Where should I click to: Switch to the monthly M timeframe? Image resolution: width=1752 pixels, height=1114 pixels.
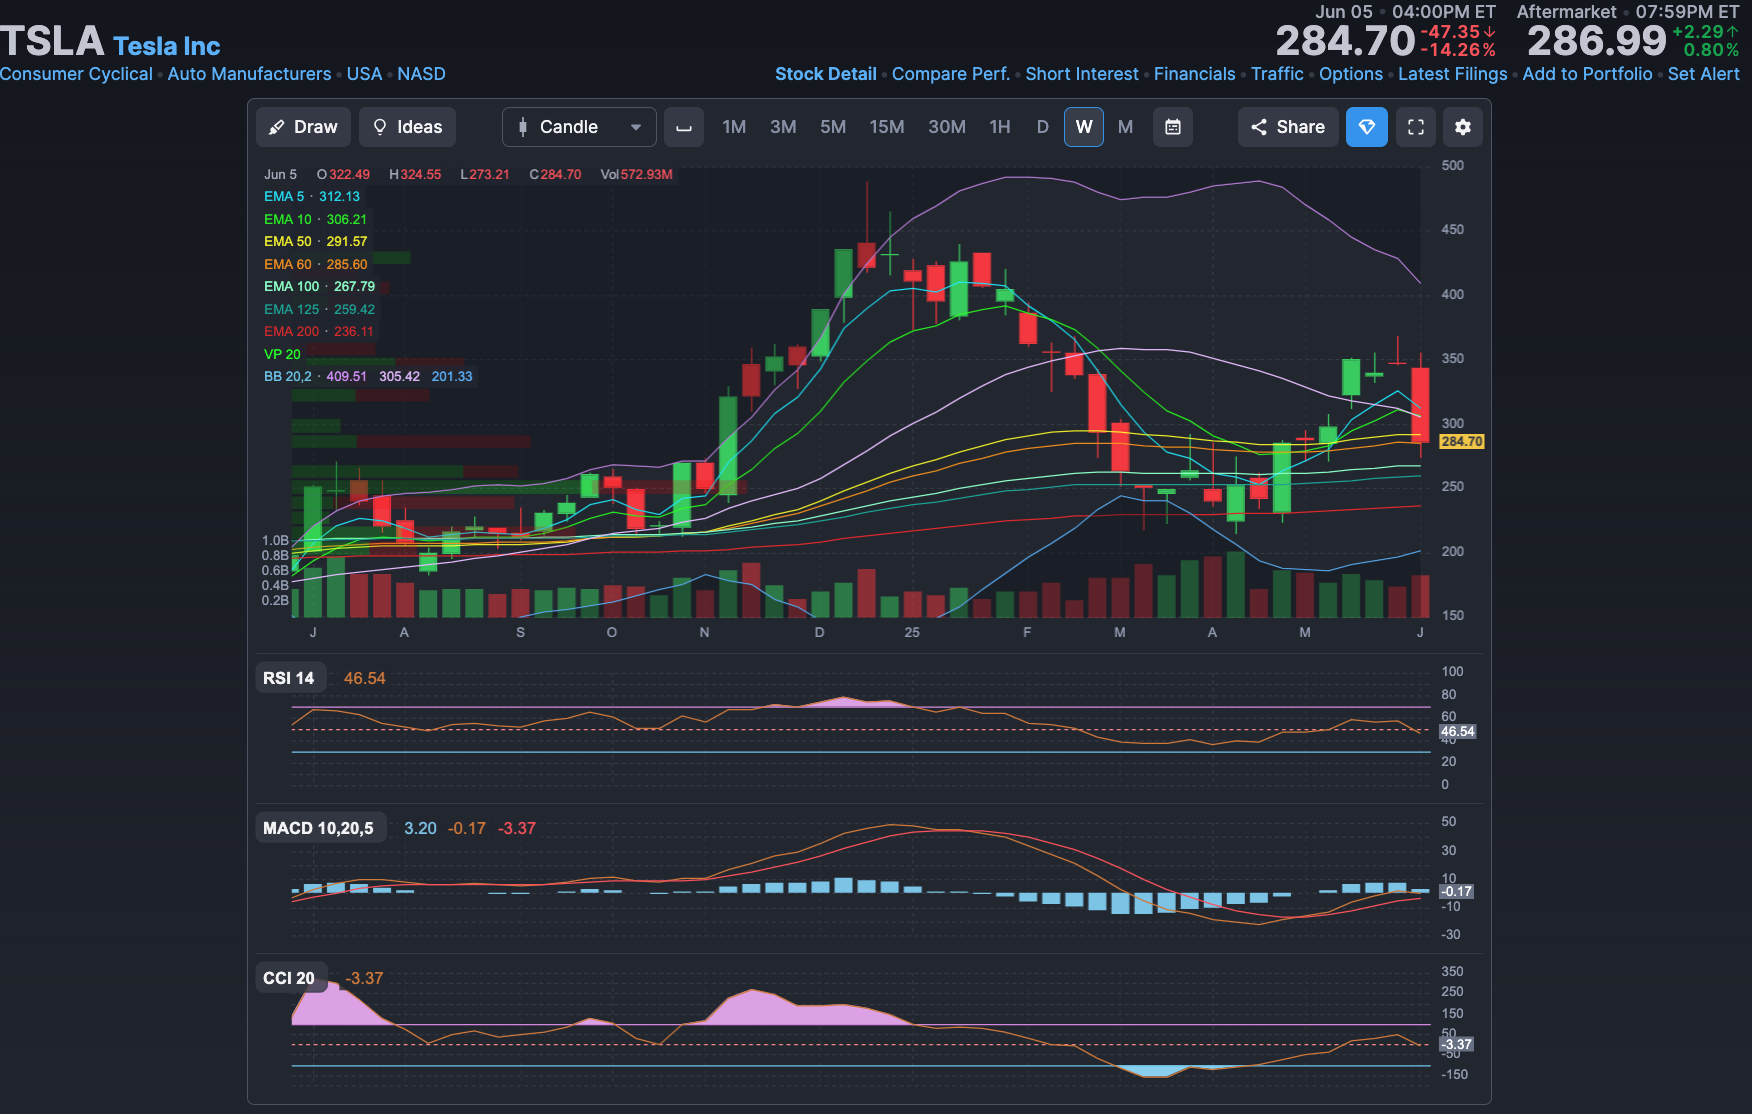point(1126,127)
